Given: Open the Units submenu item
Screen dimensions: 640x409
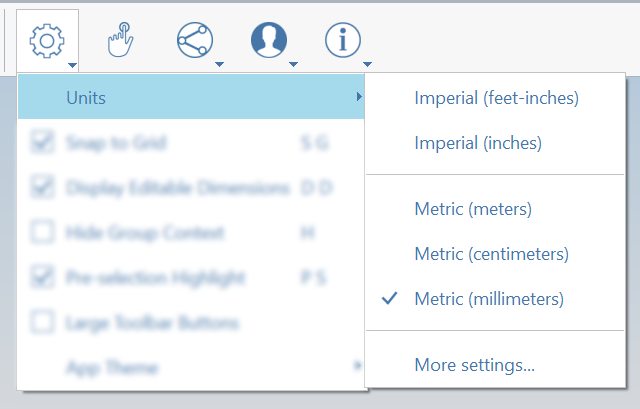Looking at the screenshot, I should click(190, 97).
